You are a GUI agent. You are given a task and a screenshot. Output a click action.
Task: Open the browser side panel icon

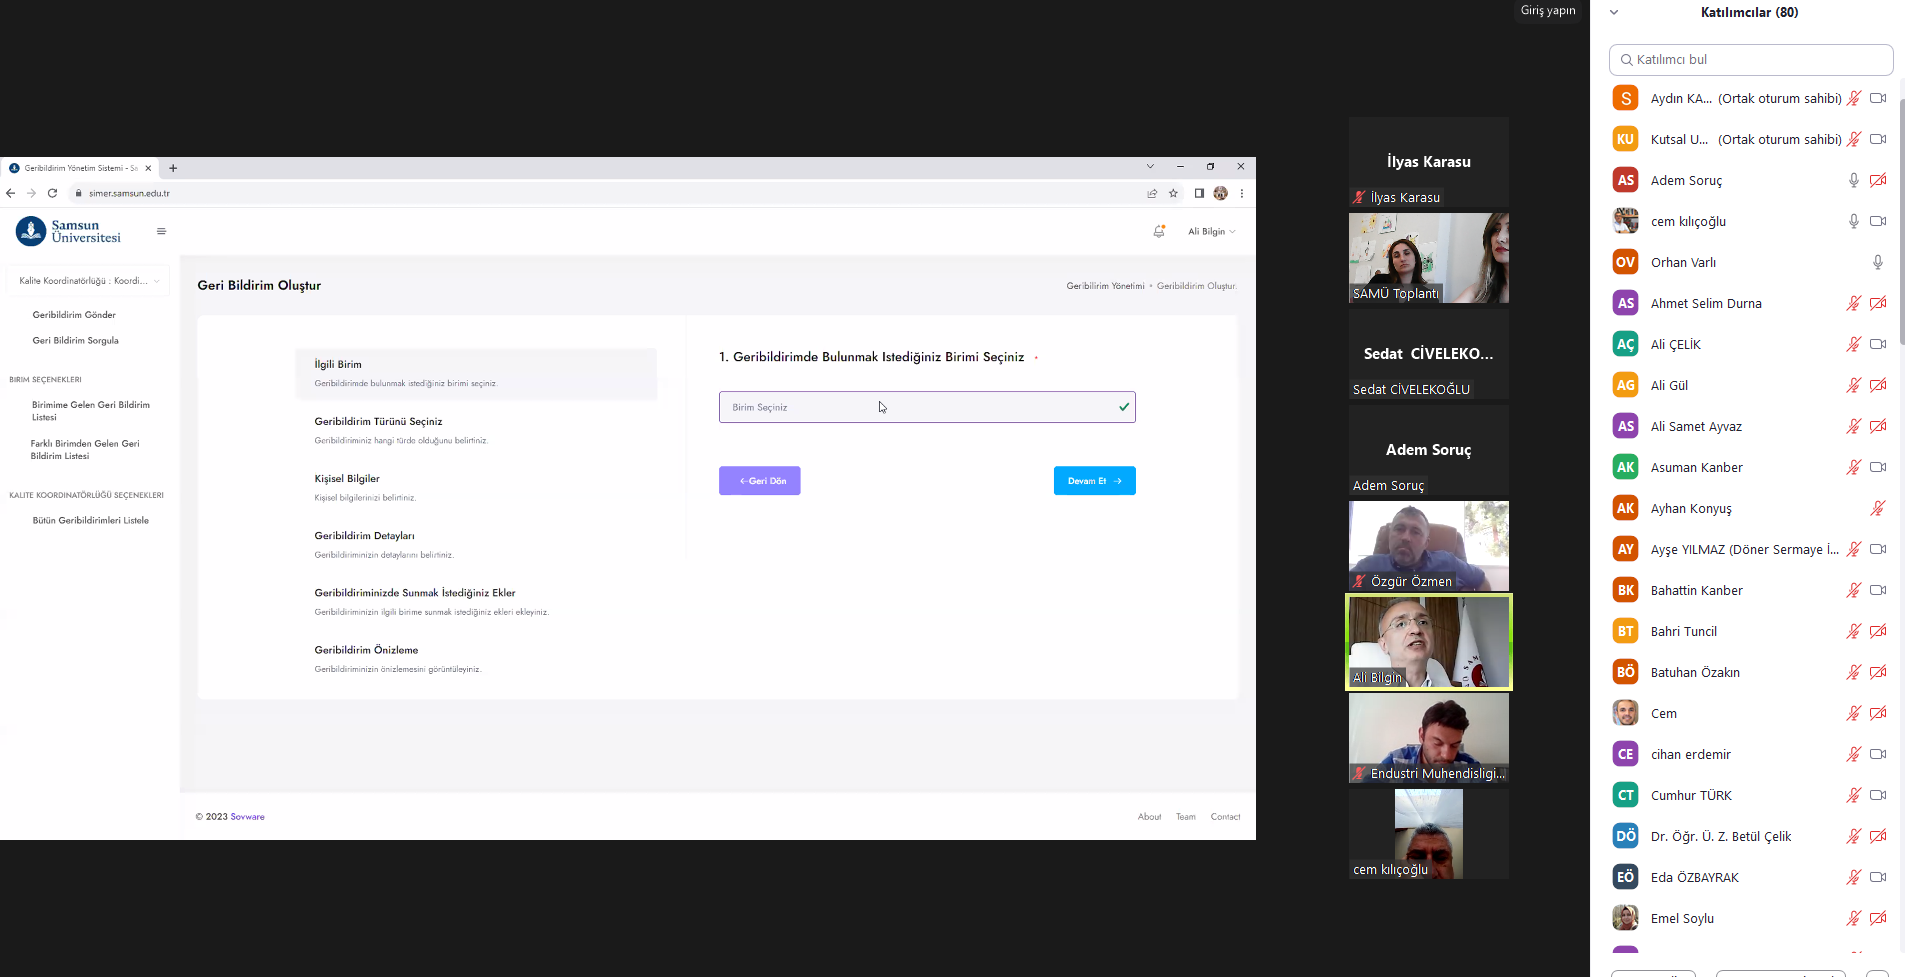(x=1199, y=193)
